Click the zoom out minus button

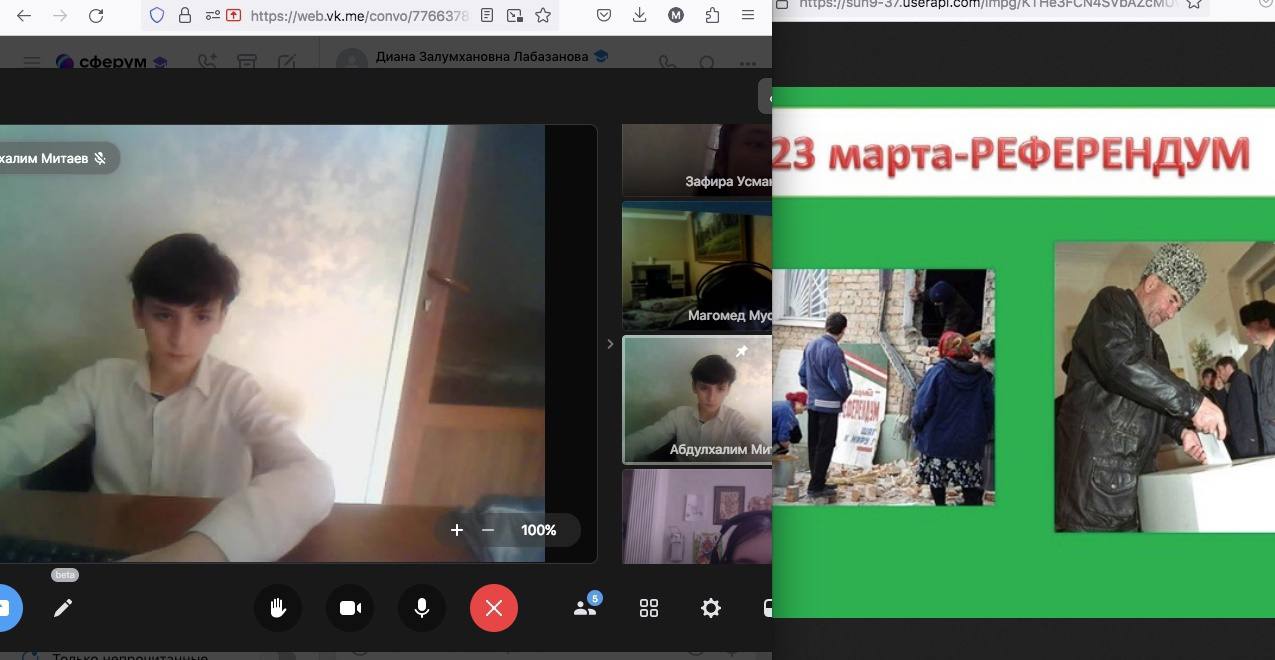tap(488, 530)
